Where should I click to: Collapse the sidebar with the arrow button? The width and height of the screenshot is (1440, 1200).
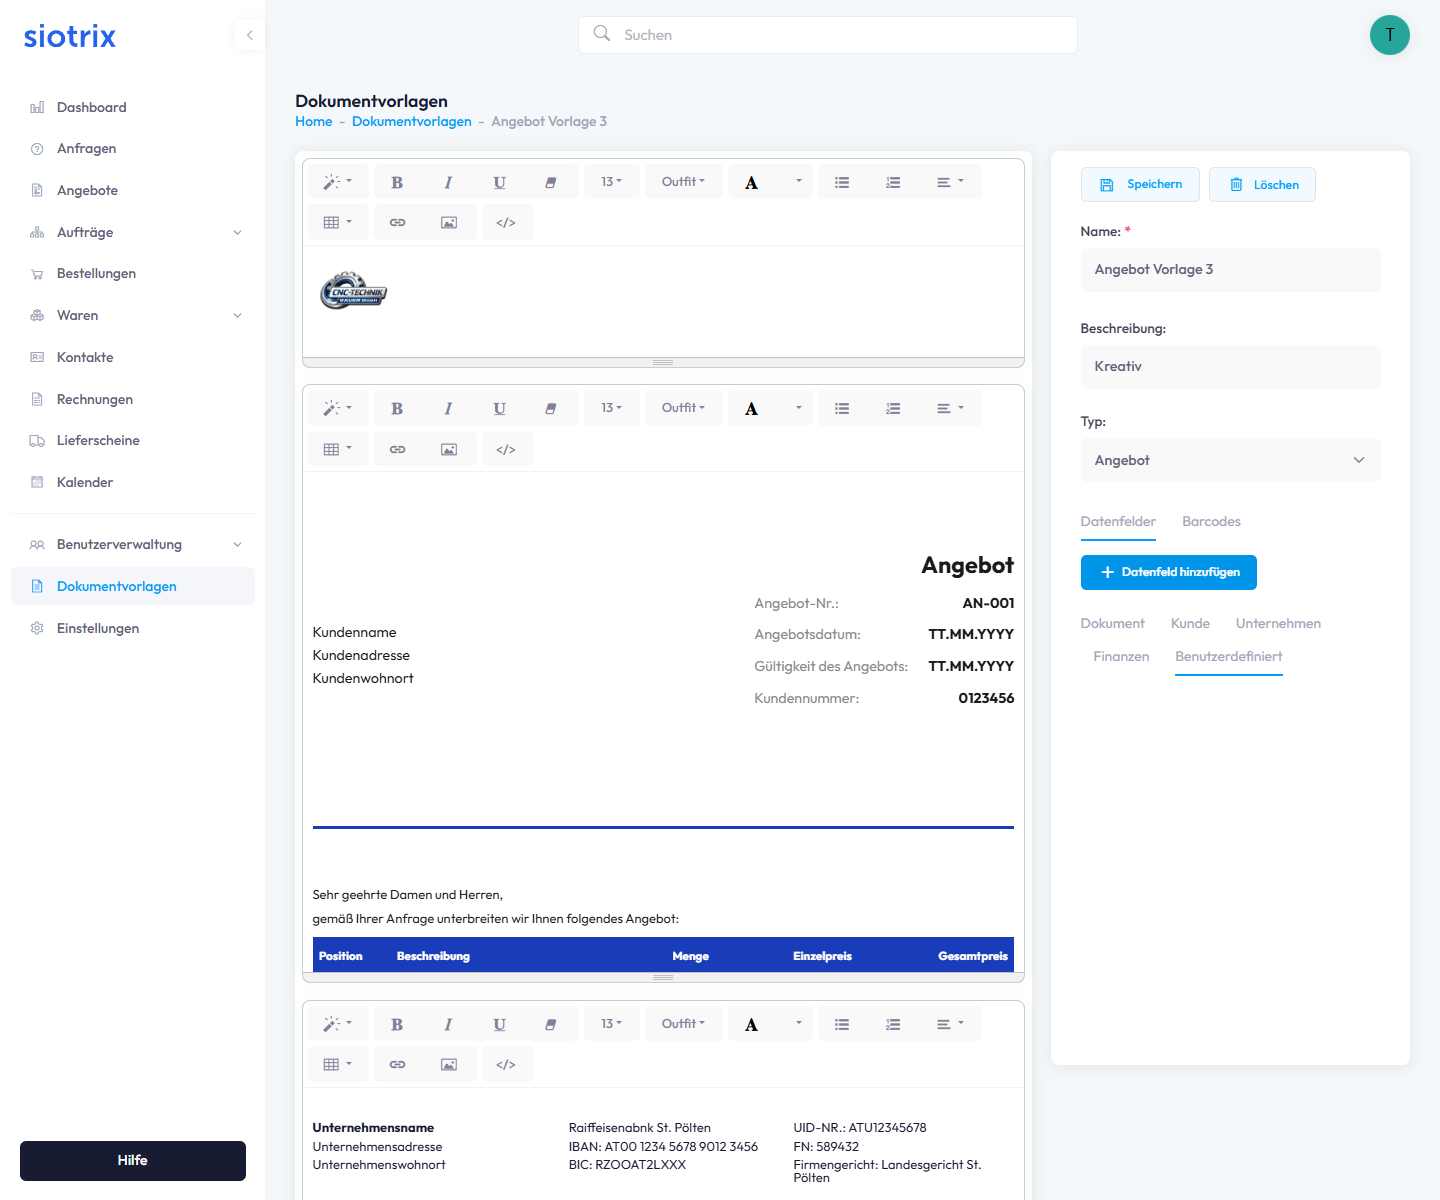point(249,35)
